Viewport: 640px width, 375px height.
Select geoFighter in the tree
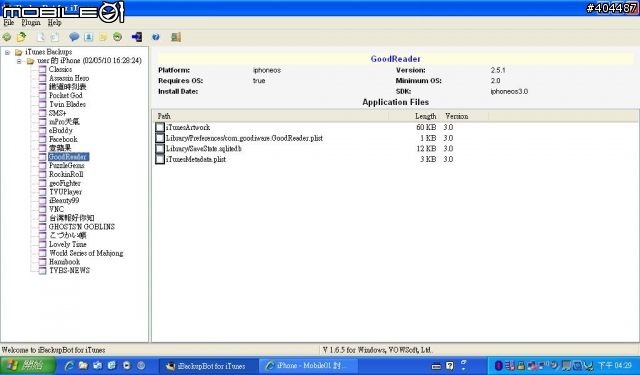tap(65, 183)
